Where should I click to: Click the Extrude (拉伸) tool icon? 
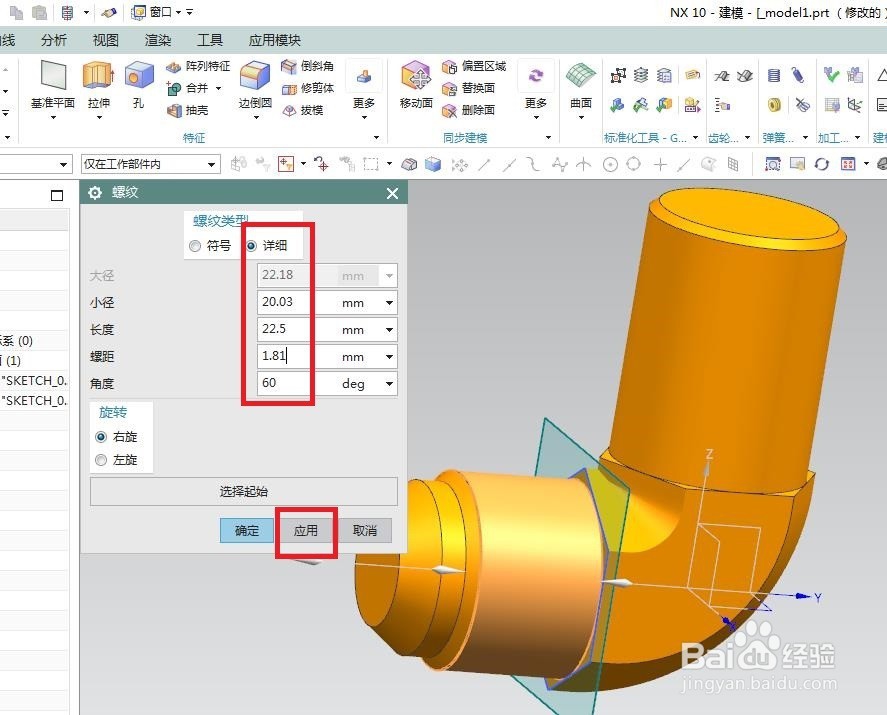coord(98,75)
